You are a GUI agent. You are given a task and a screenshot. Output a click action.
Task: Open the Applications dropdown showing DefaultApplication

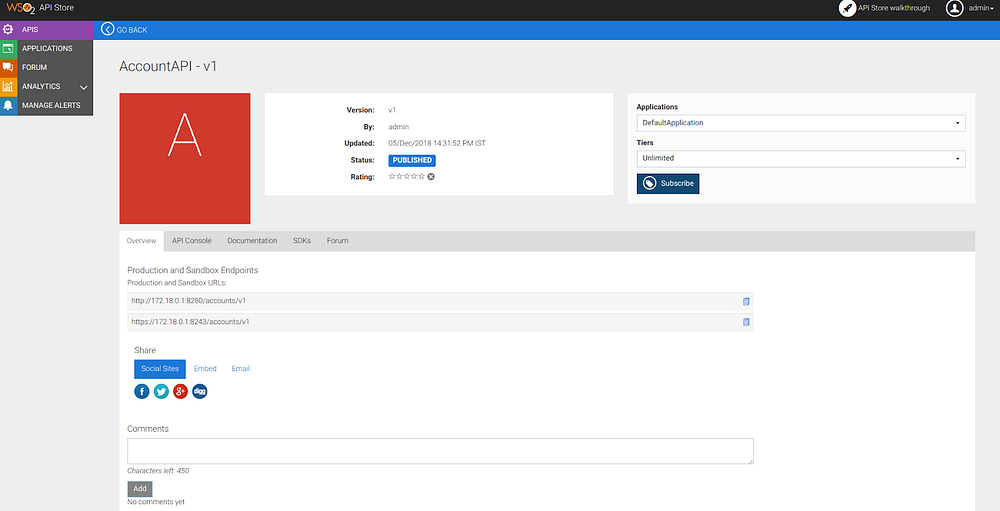pyautogui.click(x=801, y=123)
